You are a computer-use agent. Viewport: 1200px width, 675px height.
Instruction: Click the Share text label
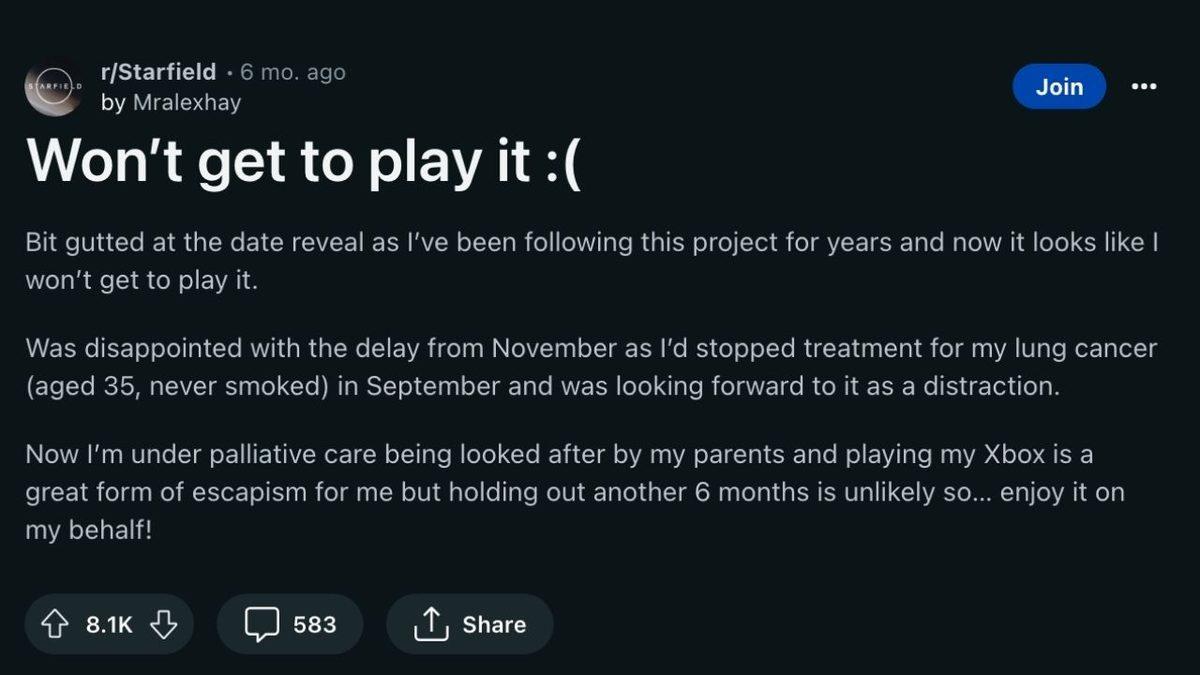coord(494,625)
